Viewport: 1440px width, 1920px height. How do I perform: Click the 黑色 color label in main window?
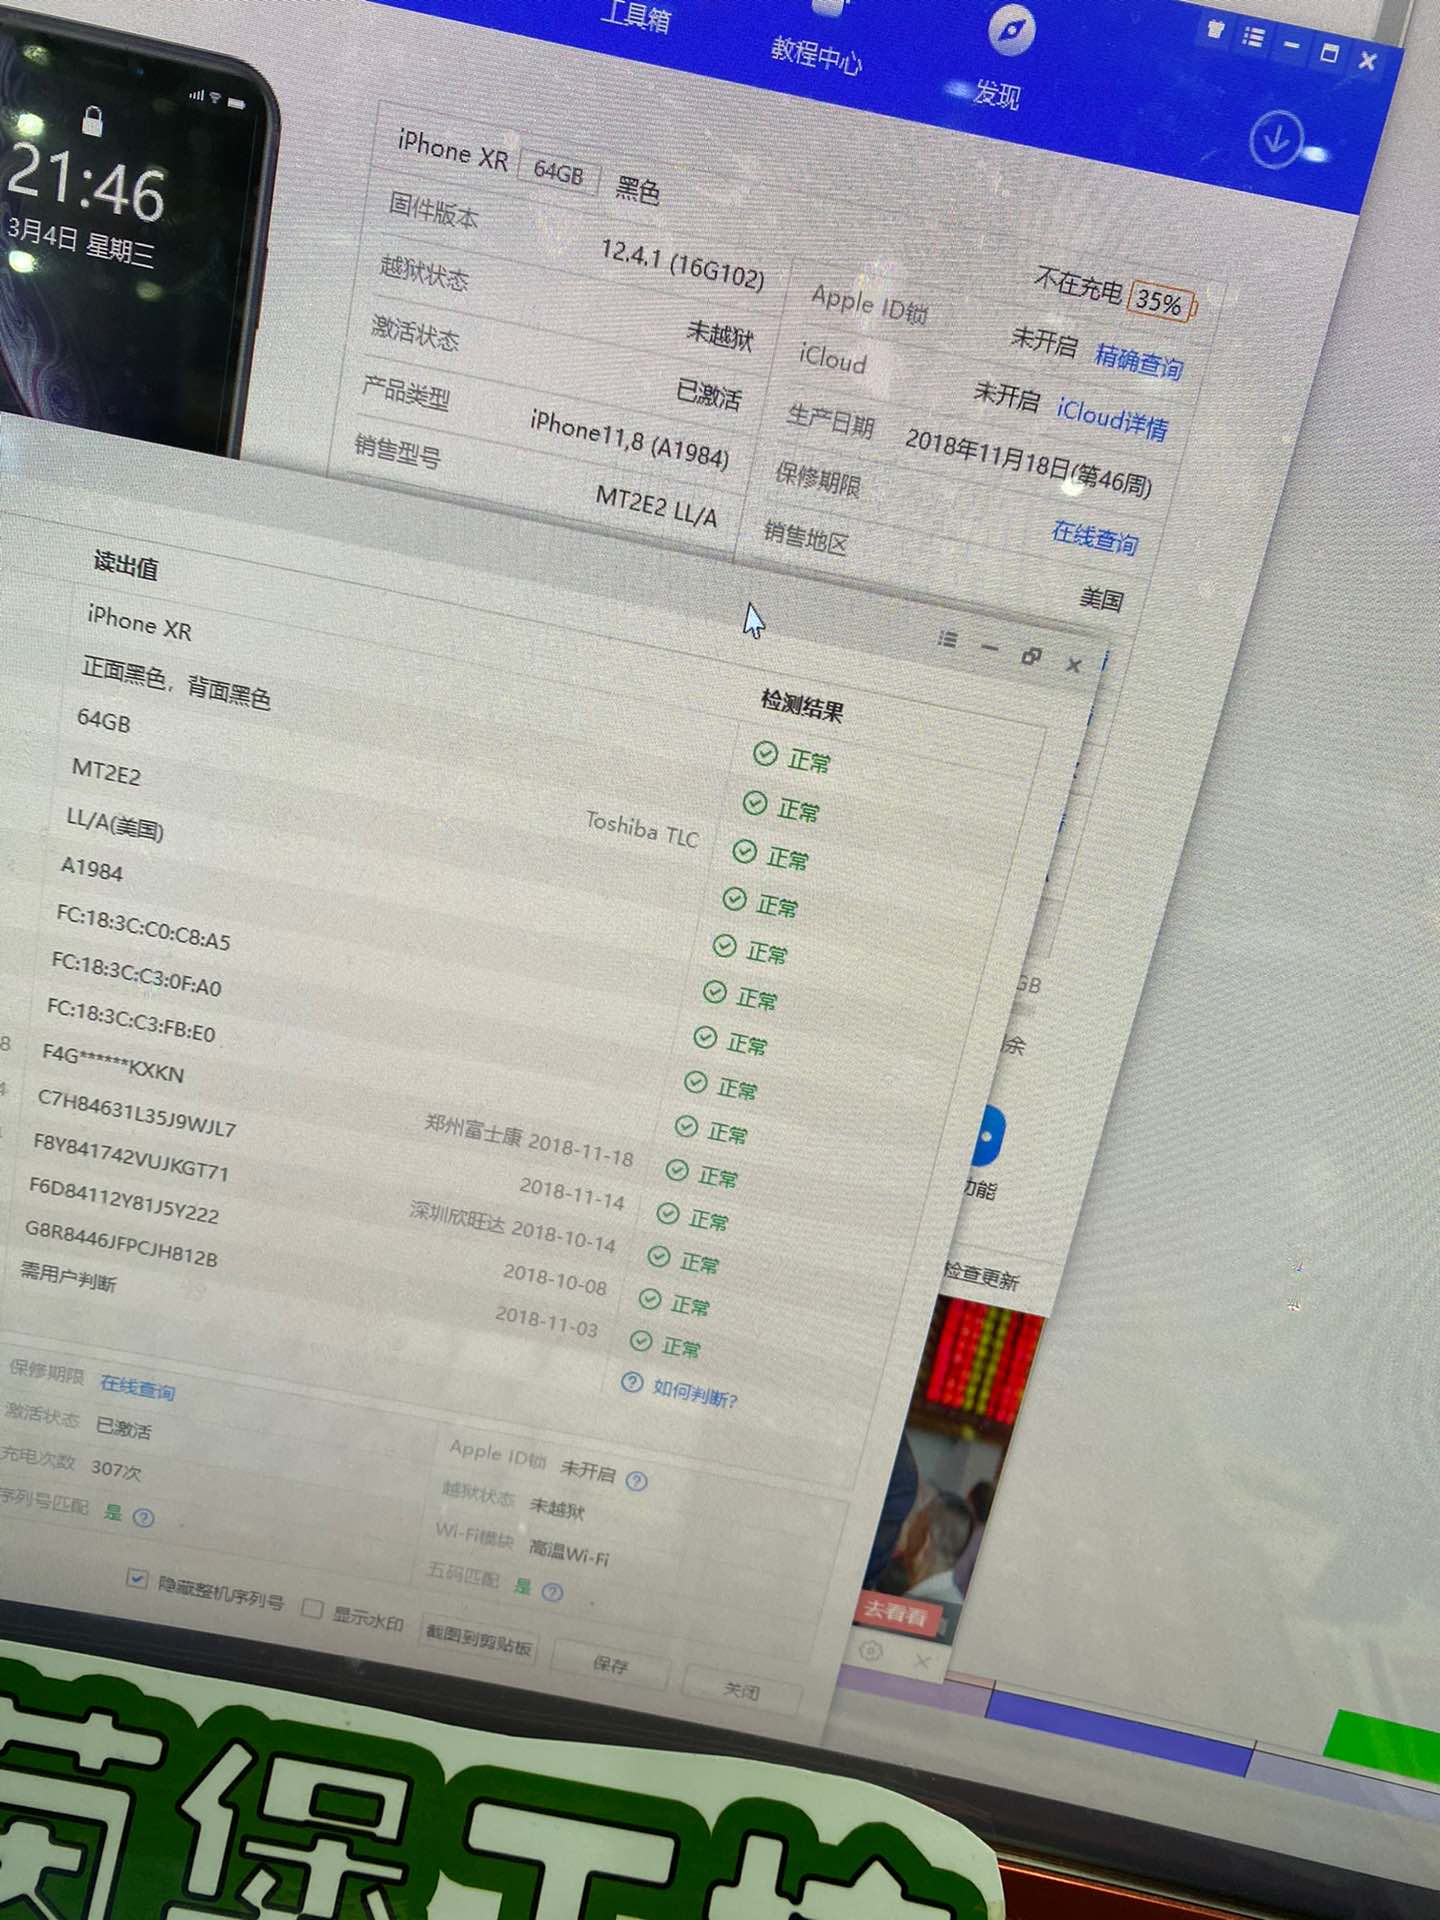click(x=636, y=188)
